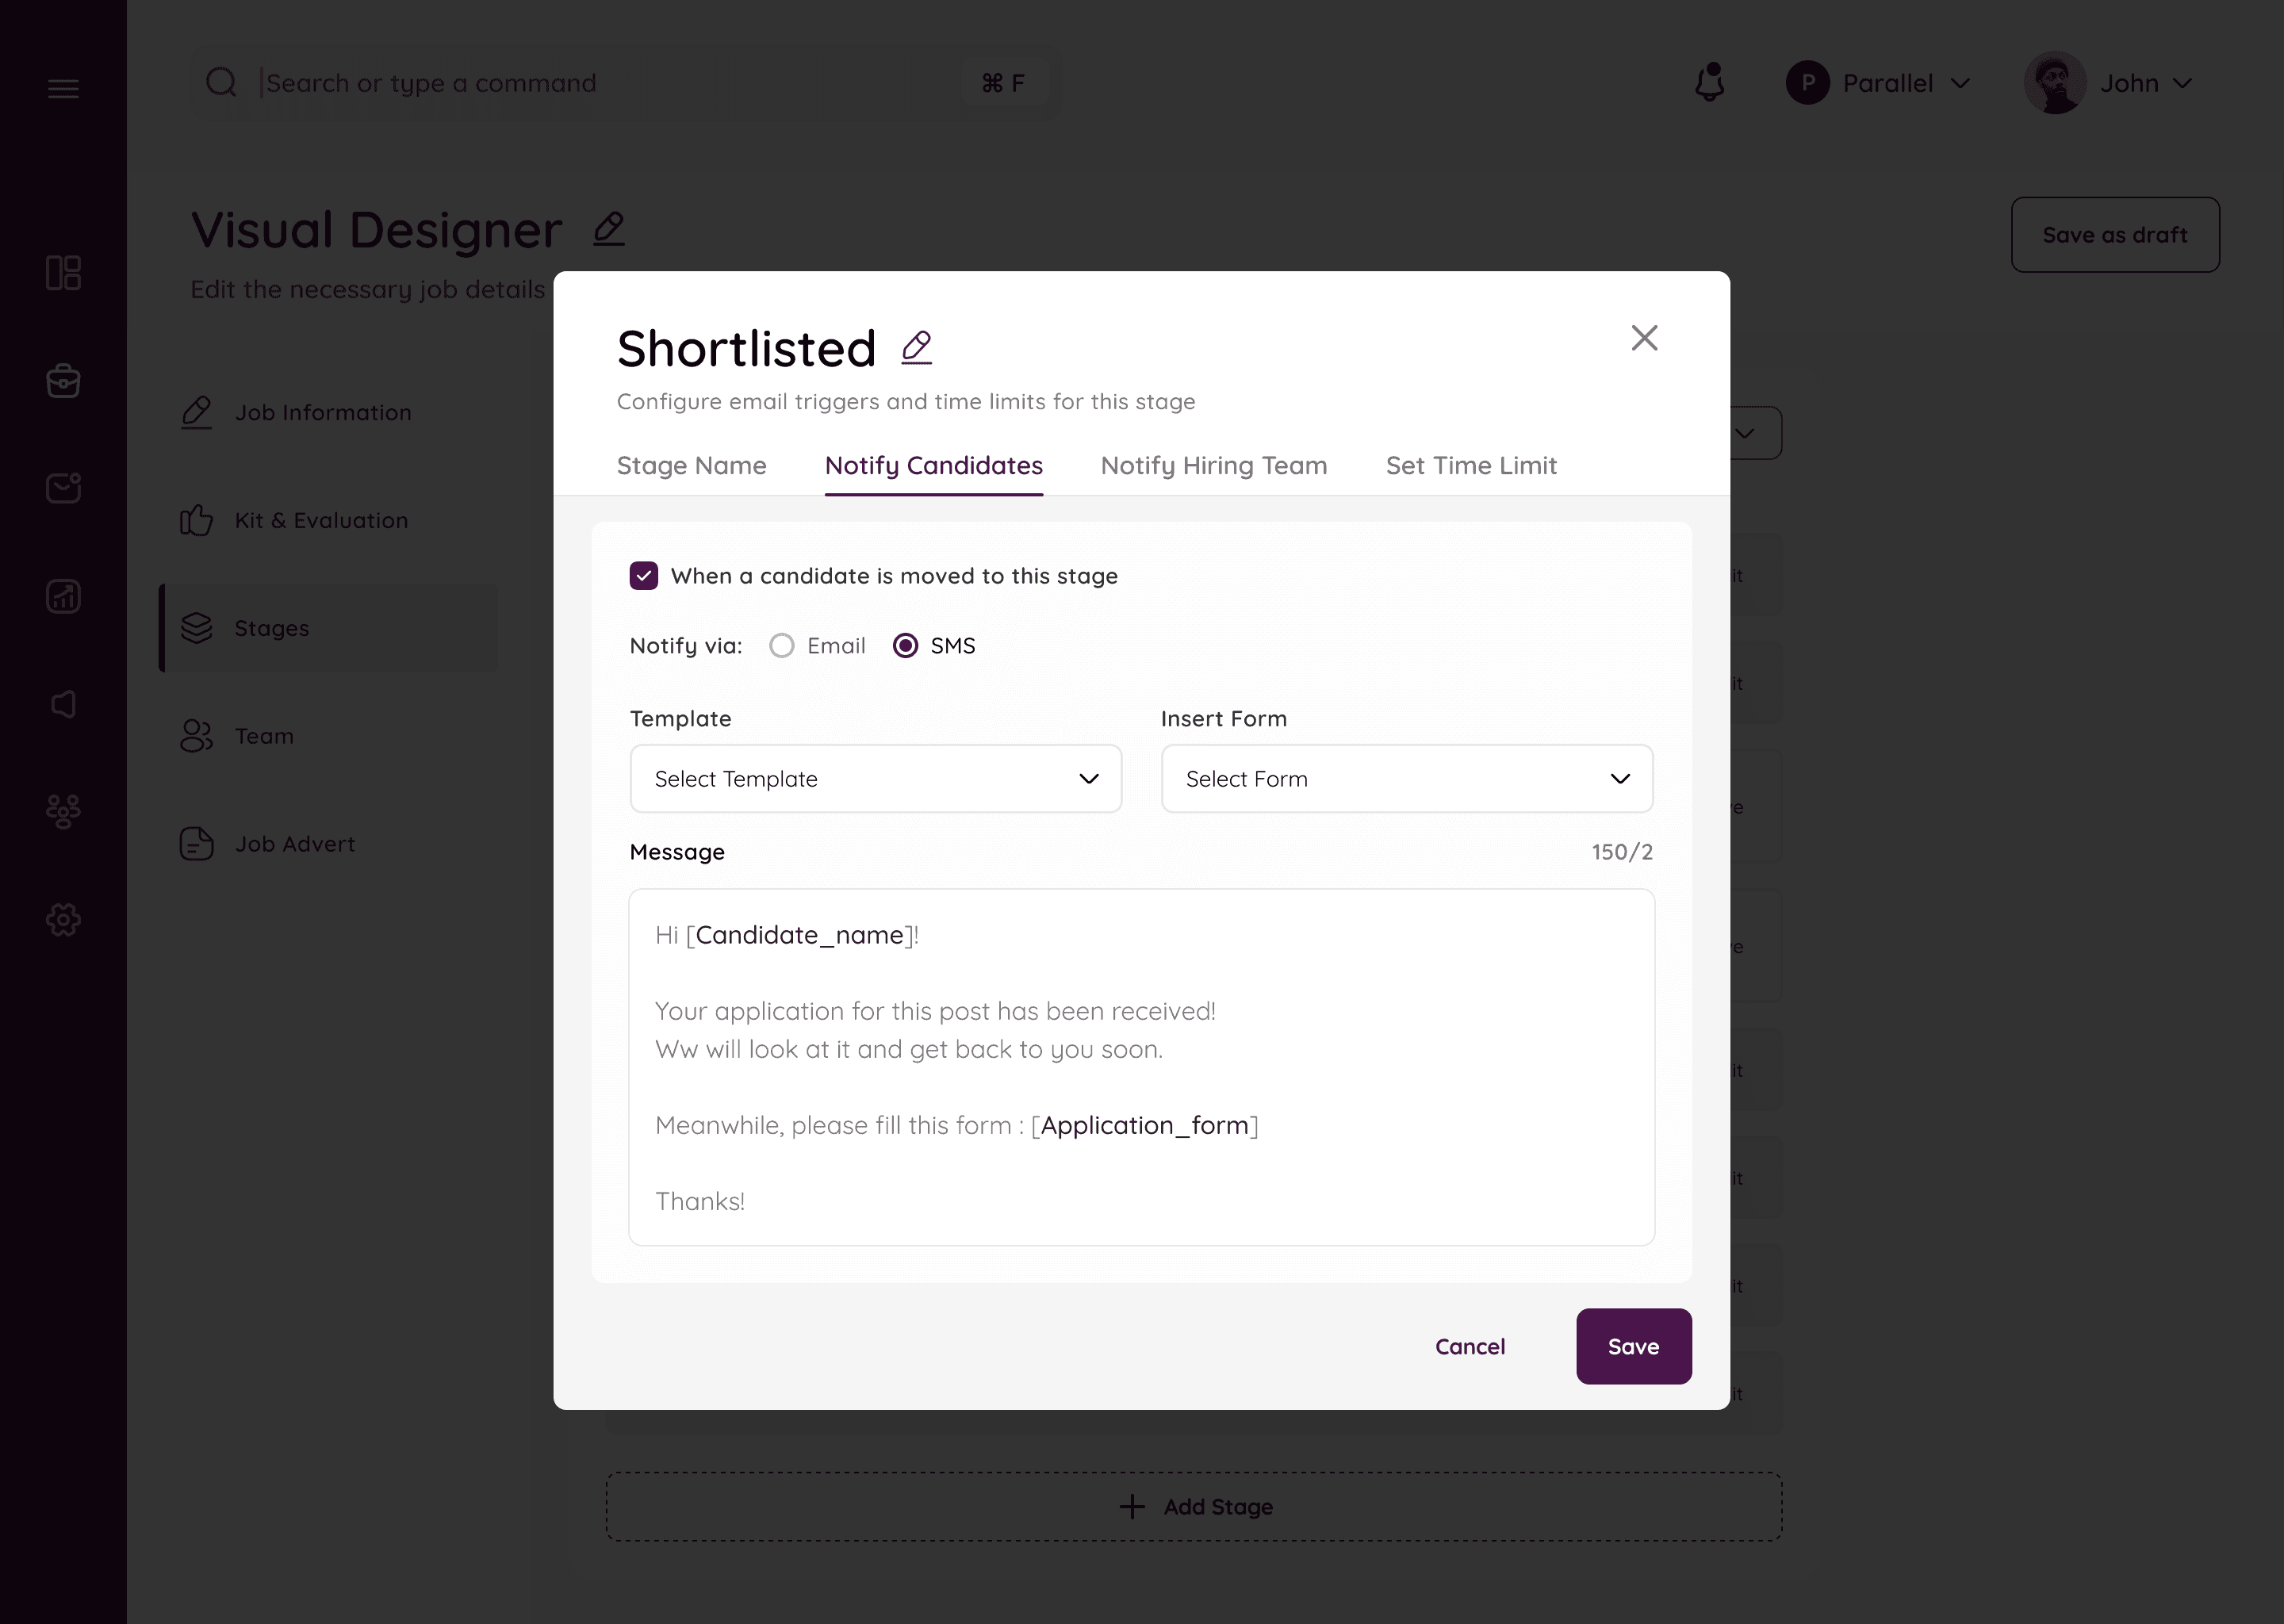Uncheck 'When a candidate is moved to this stage'
This screenshot has height=1624, width=2284.
644,576
